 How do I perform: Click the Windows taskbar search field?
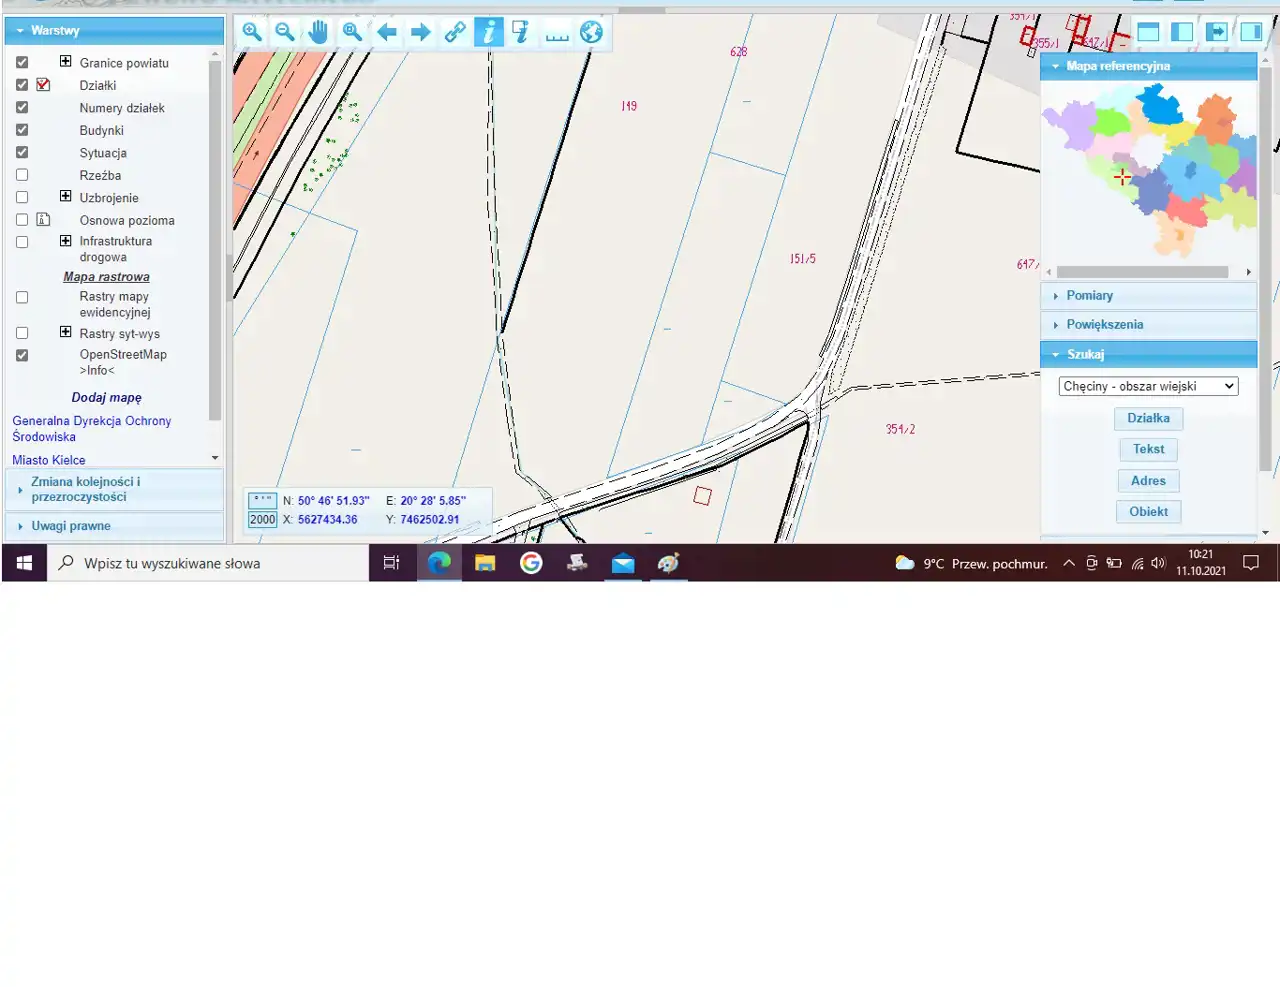[208, 564]
